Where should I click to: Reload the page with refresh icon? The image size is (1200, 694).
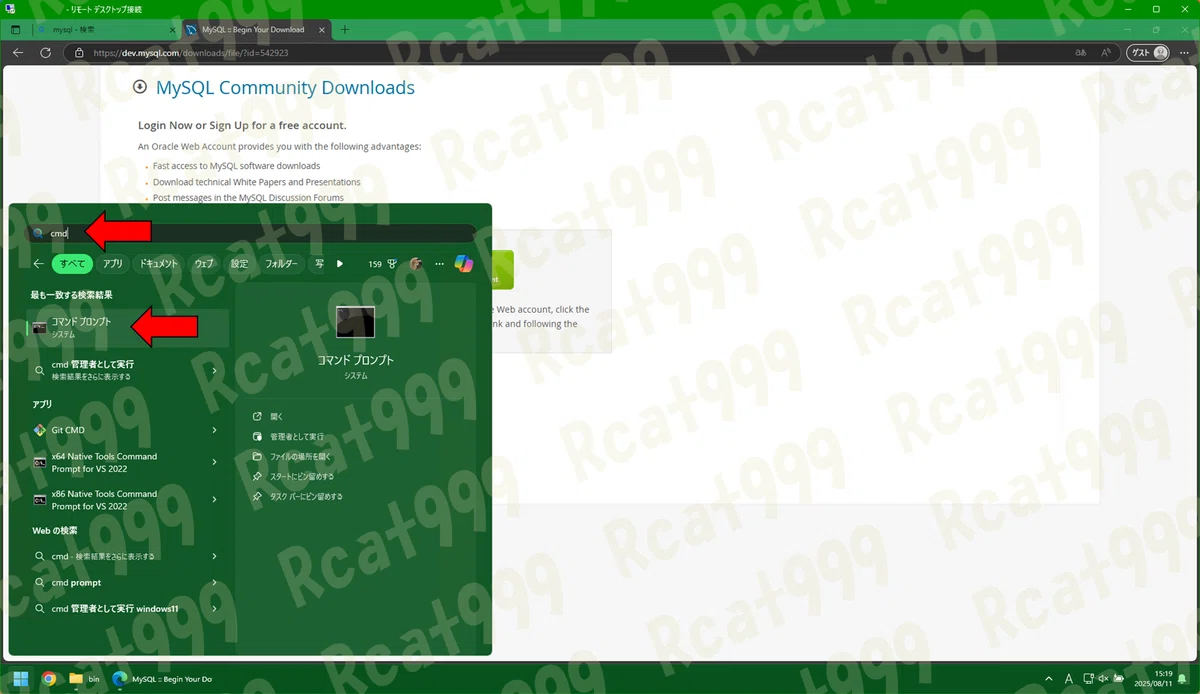45,53
